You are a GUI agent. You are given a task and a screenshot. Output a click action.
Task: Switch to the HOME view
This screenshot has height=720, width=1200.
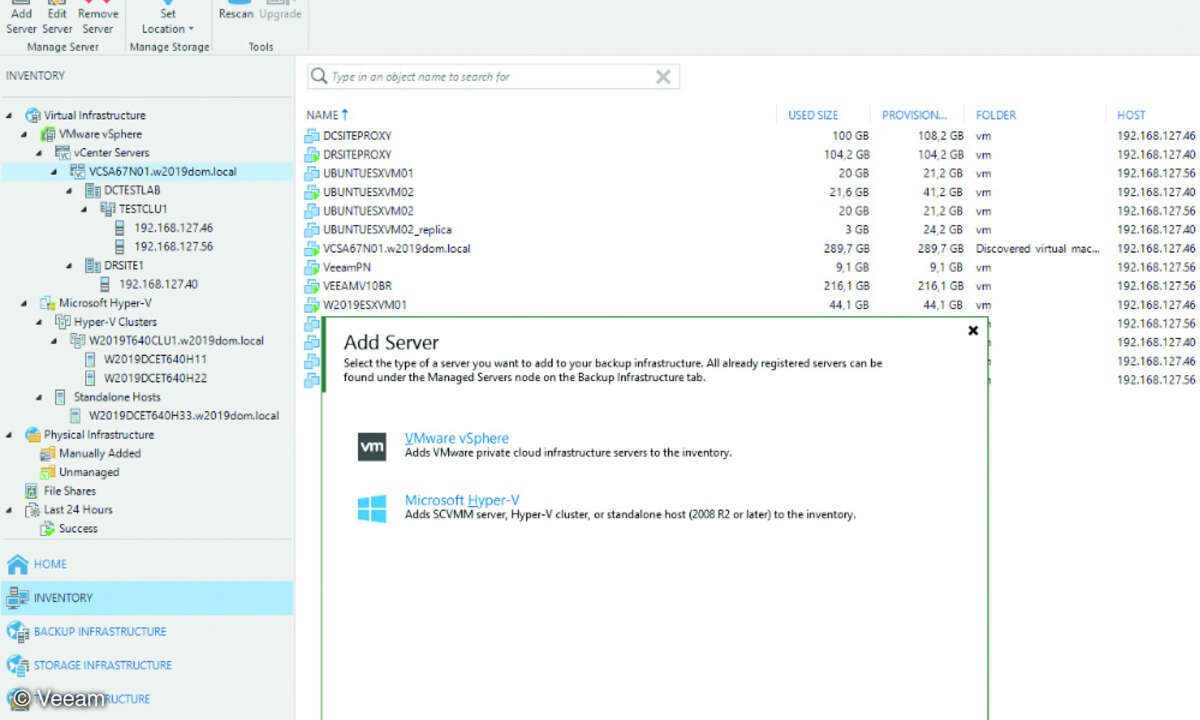pos(147,564)
